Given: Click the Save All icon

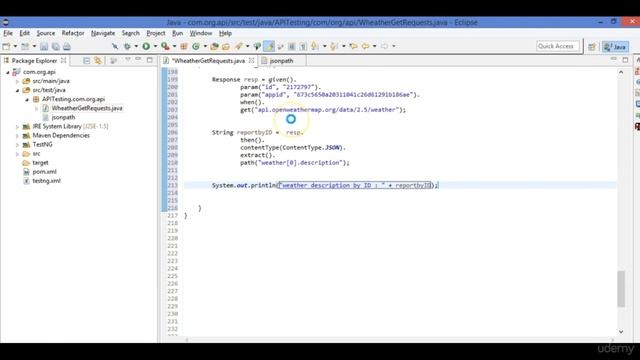Looking at the screenshot, I should click(x=56, y=47).
